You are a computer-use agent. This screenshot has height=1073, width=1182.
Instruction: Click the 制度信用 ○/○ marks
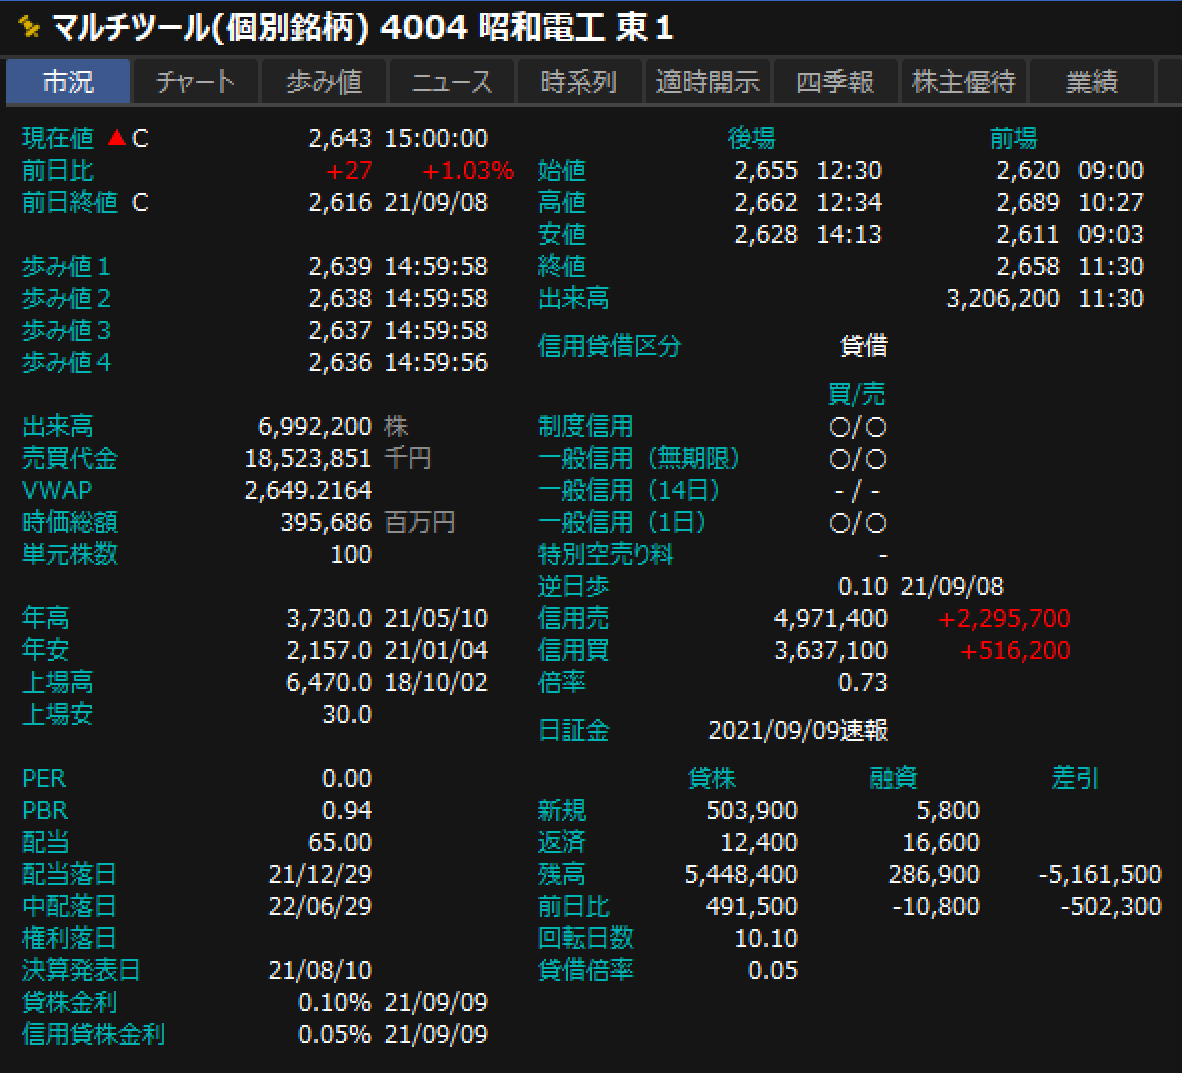[858, 428]
